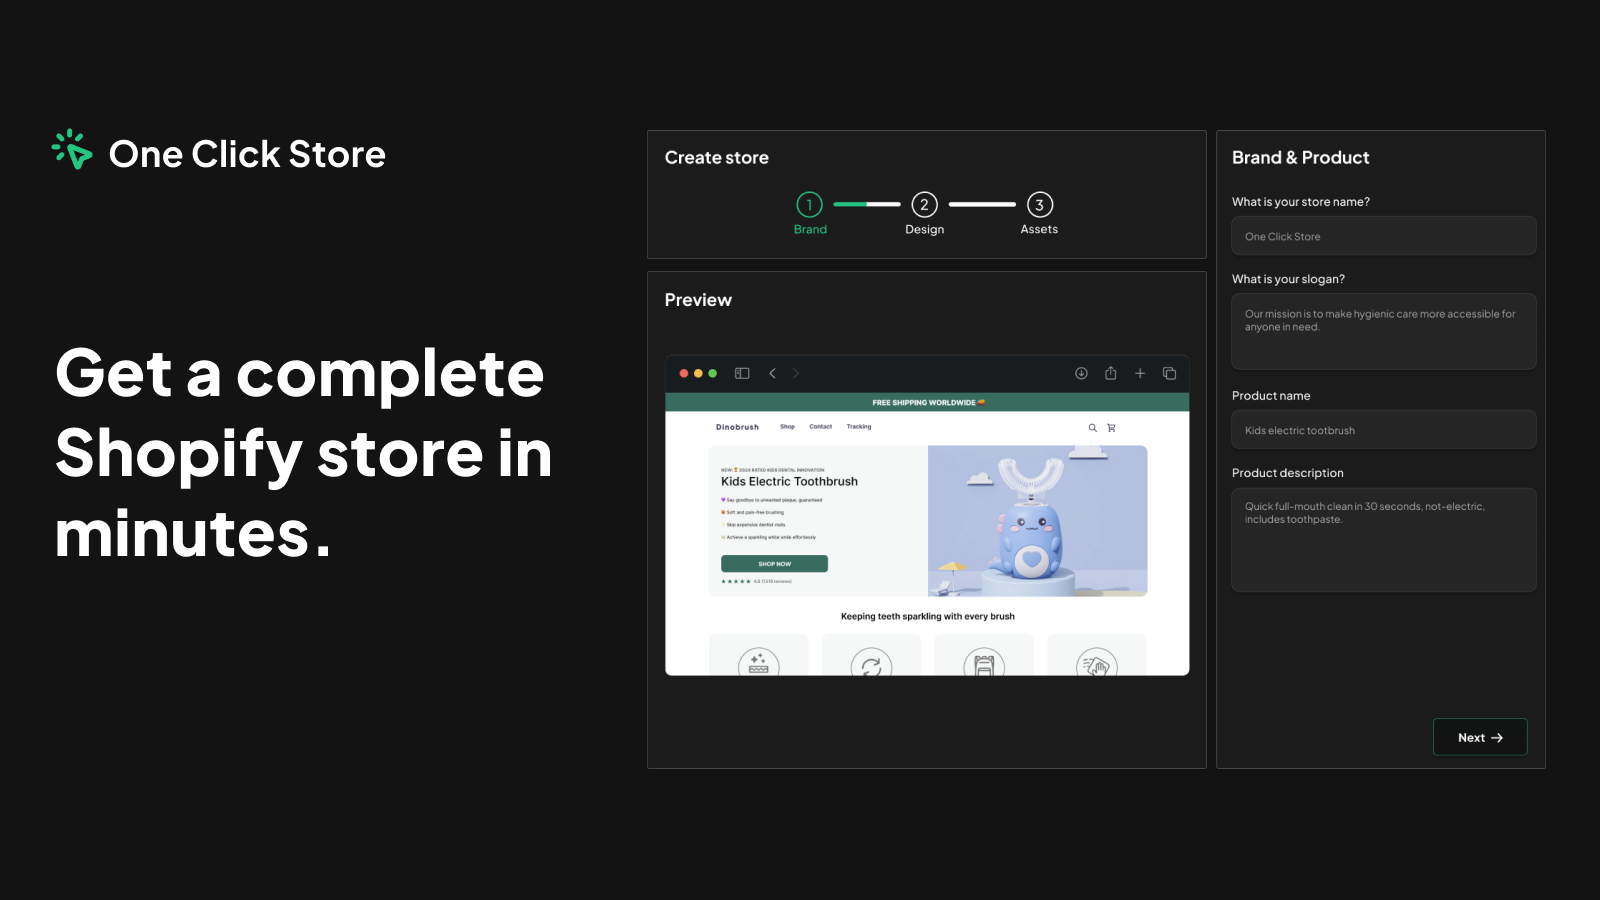The height and width of the screenshot is (900, 1600).
Task: Go back in the preview browser
Action: 772,373
